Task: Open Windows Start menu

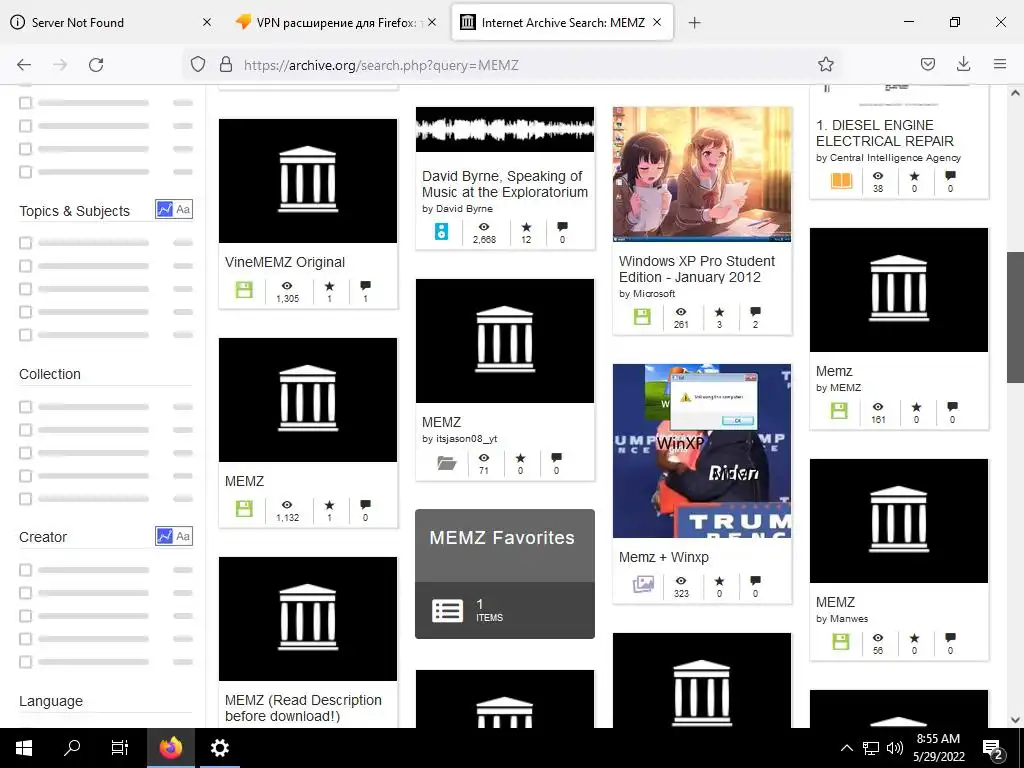Action: 24,748
